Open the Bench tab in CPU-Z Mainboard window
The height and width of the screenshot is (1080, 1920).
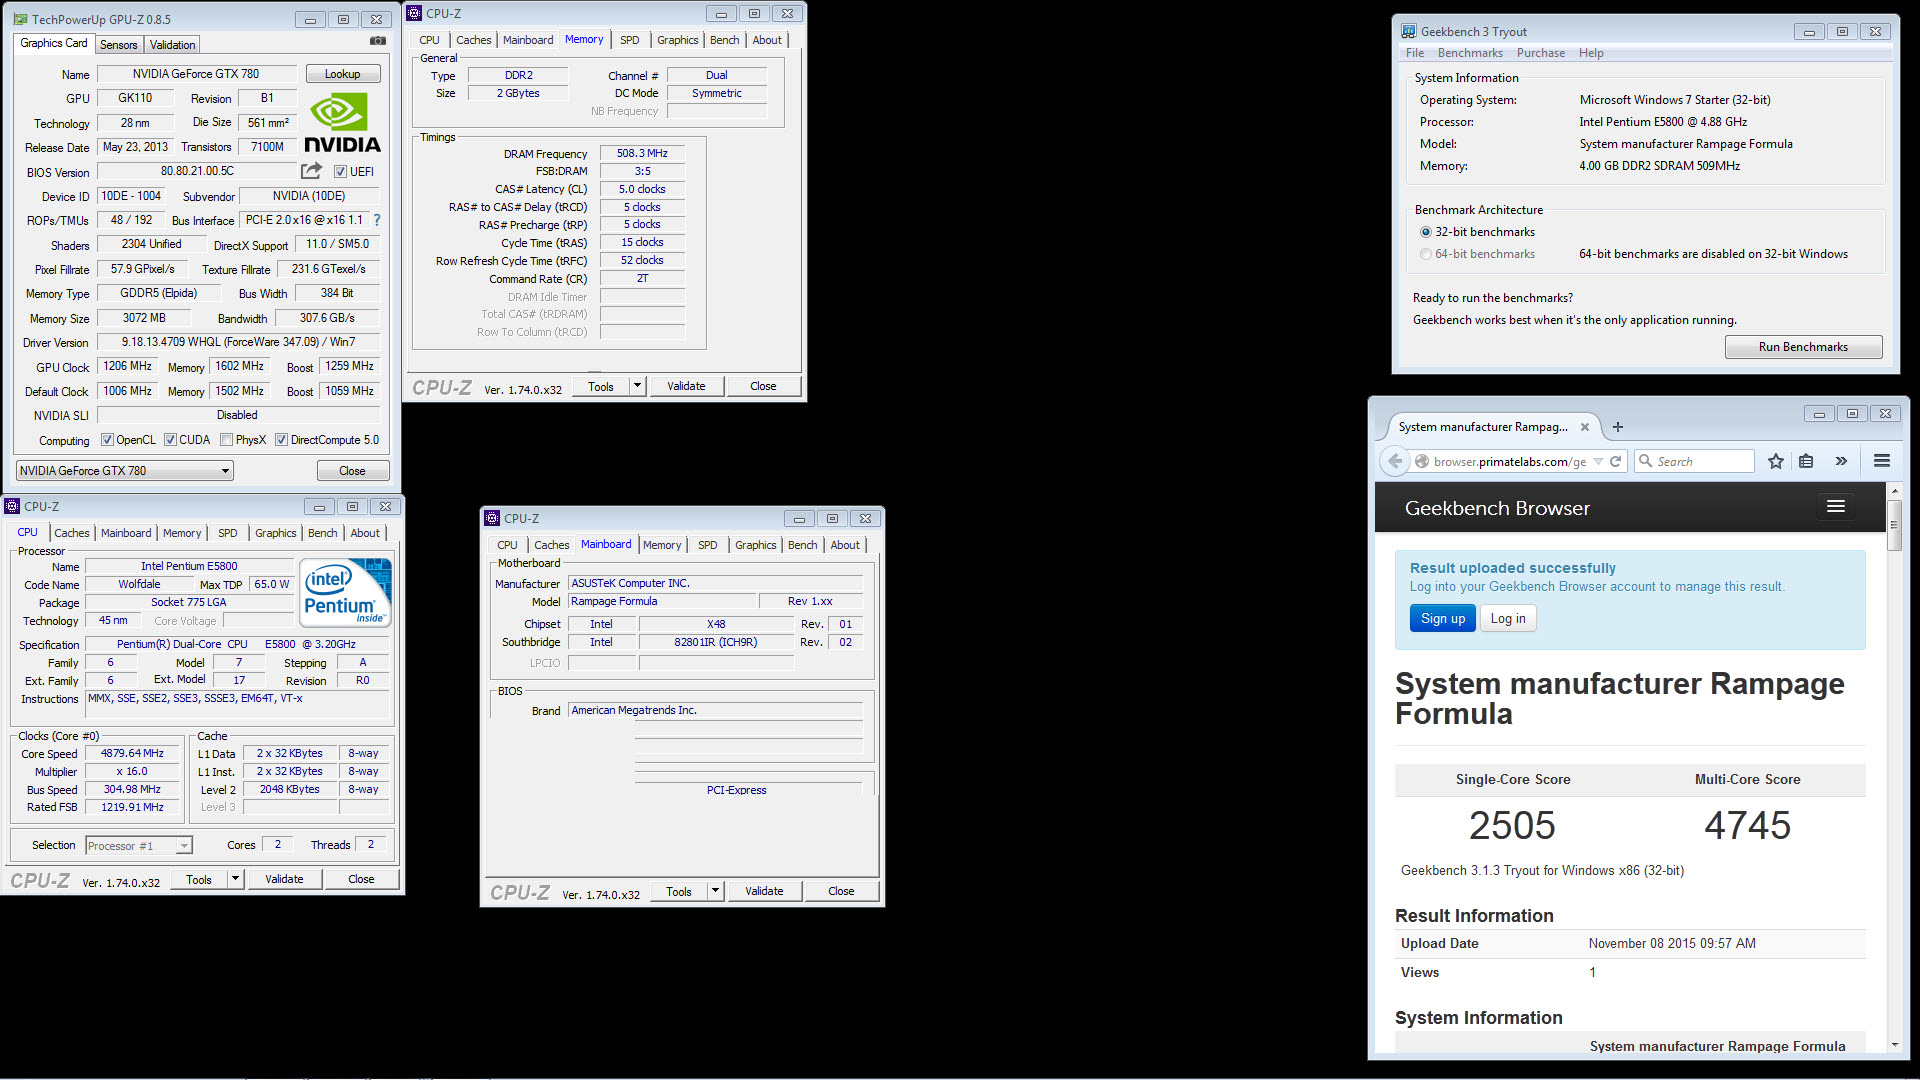802,545
